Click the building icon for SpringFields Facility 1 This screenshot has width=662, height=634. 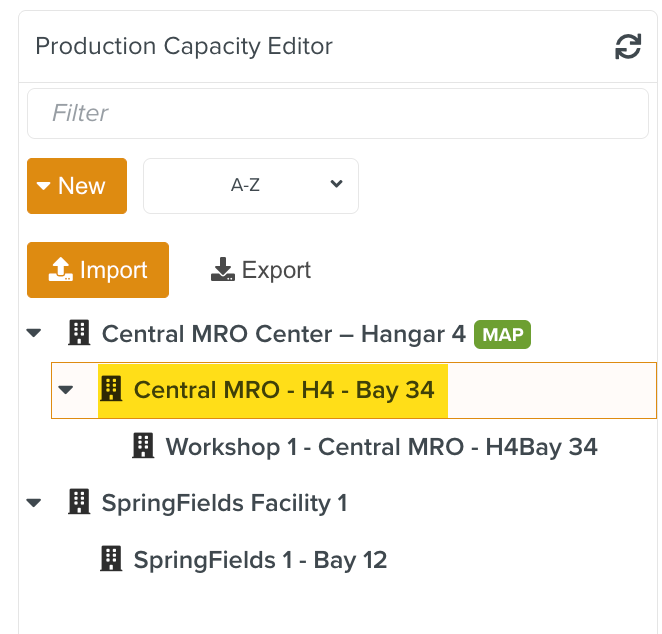click(x=79, y=502)
